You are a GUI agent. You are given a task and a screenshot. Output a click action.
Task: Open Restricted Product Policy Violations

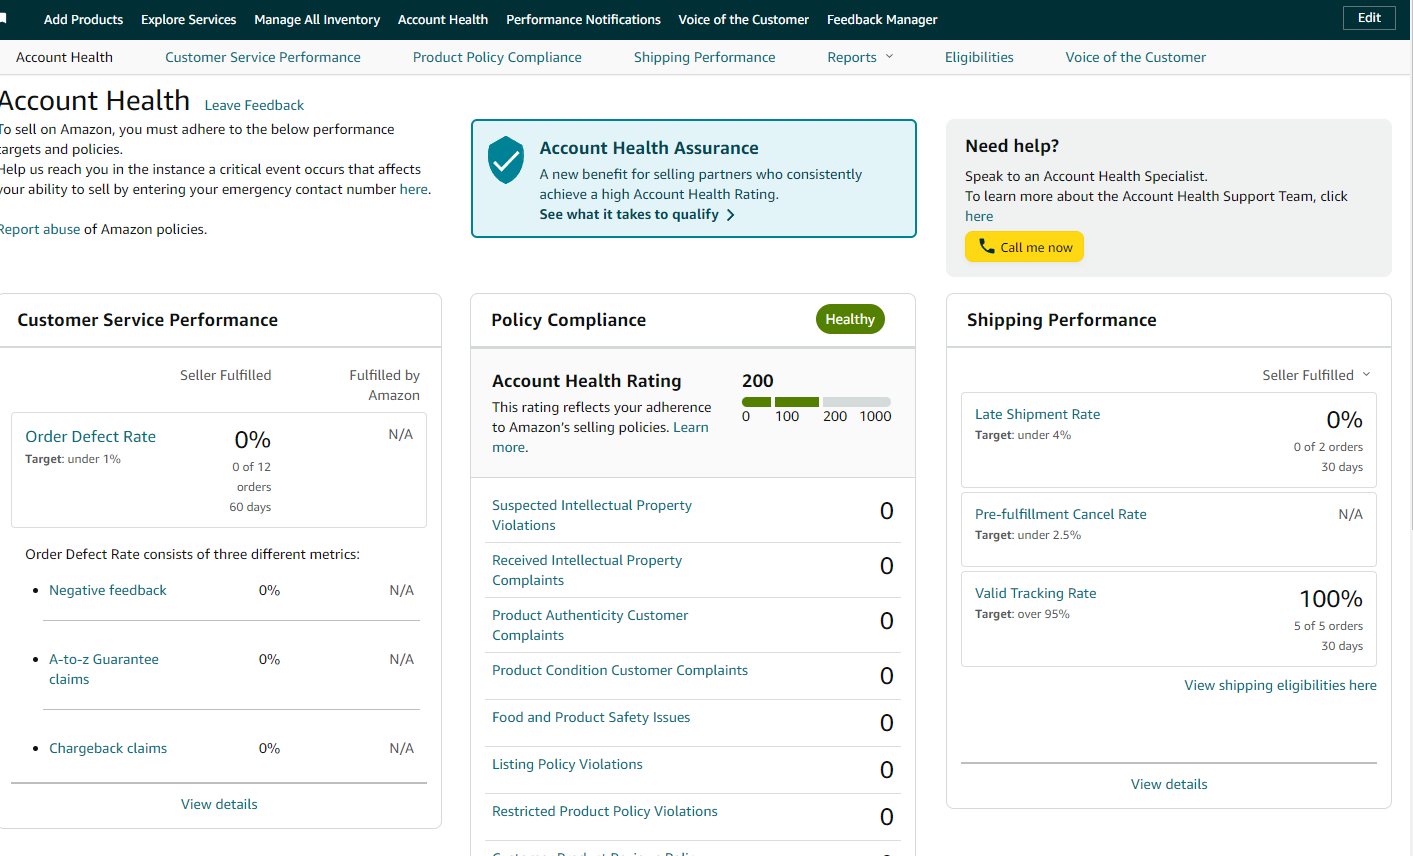click(x=605, y=811)
